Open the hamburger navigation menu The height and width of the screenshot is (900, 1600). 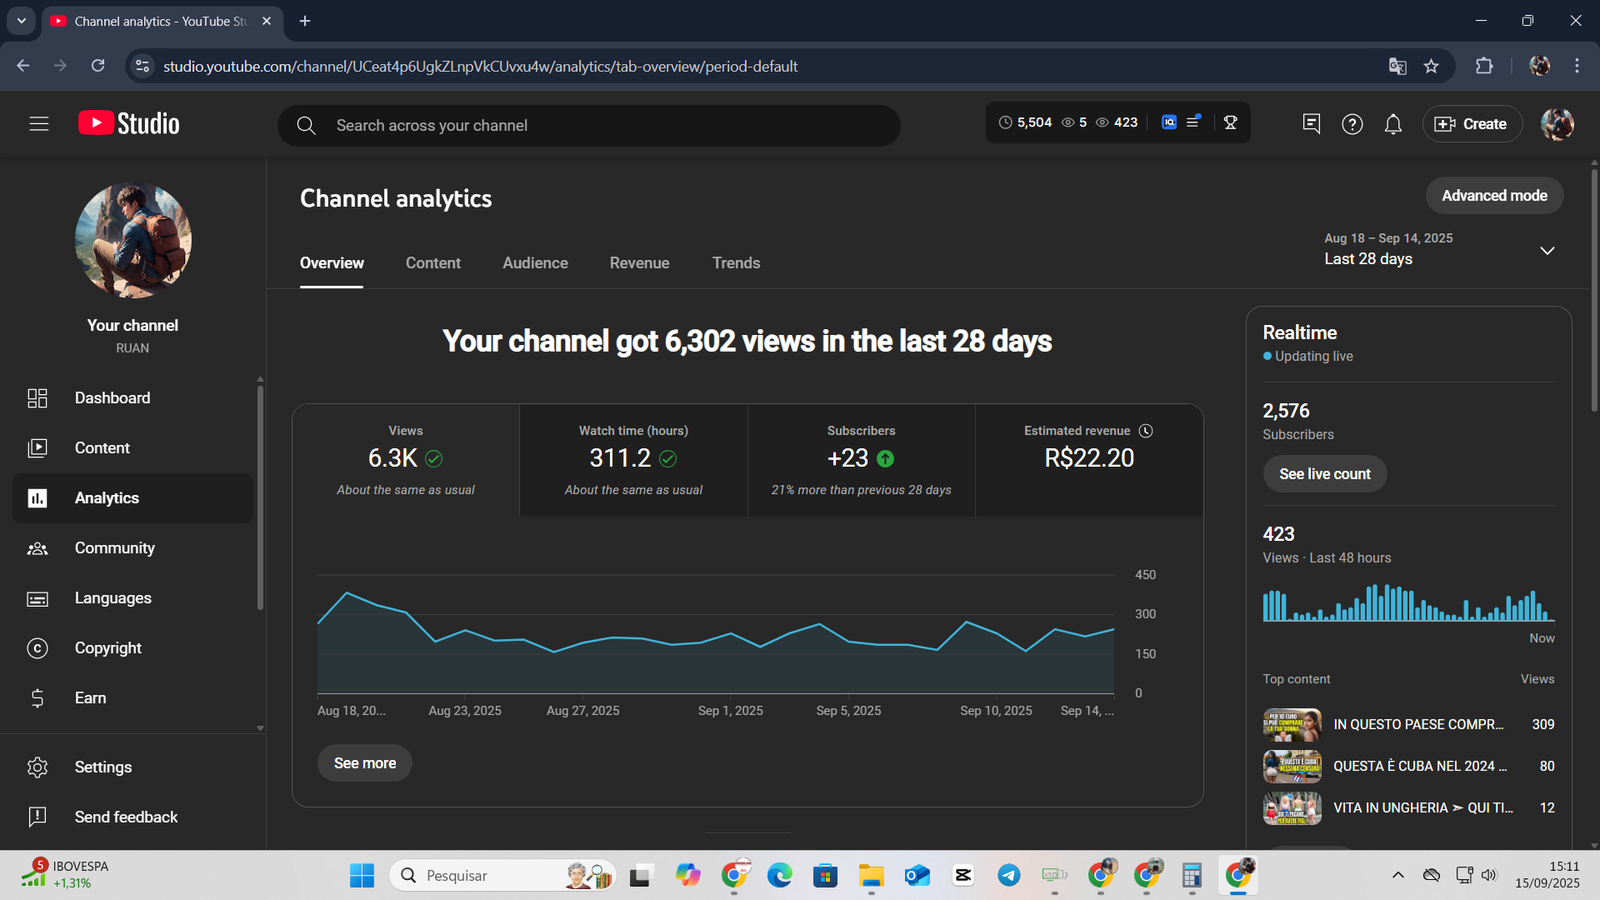(x=39, y=124)
